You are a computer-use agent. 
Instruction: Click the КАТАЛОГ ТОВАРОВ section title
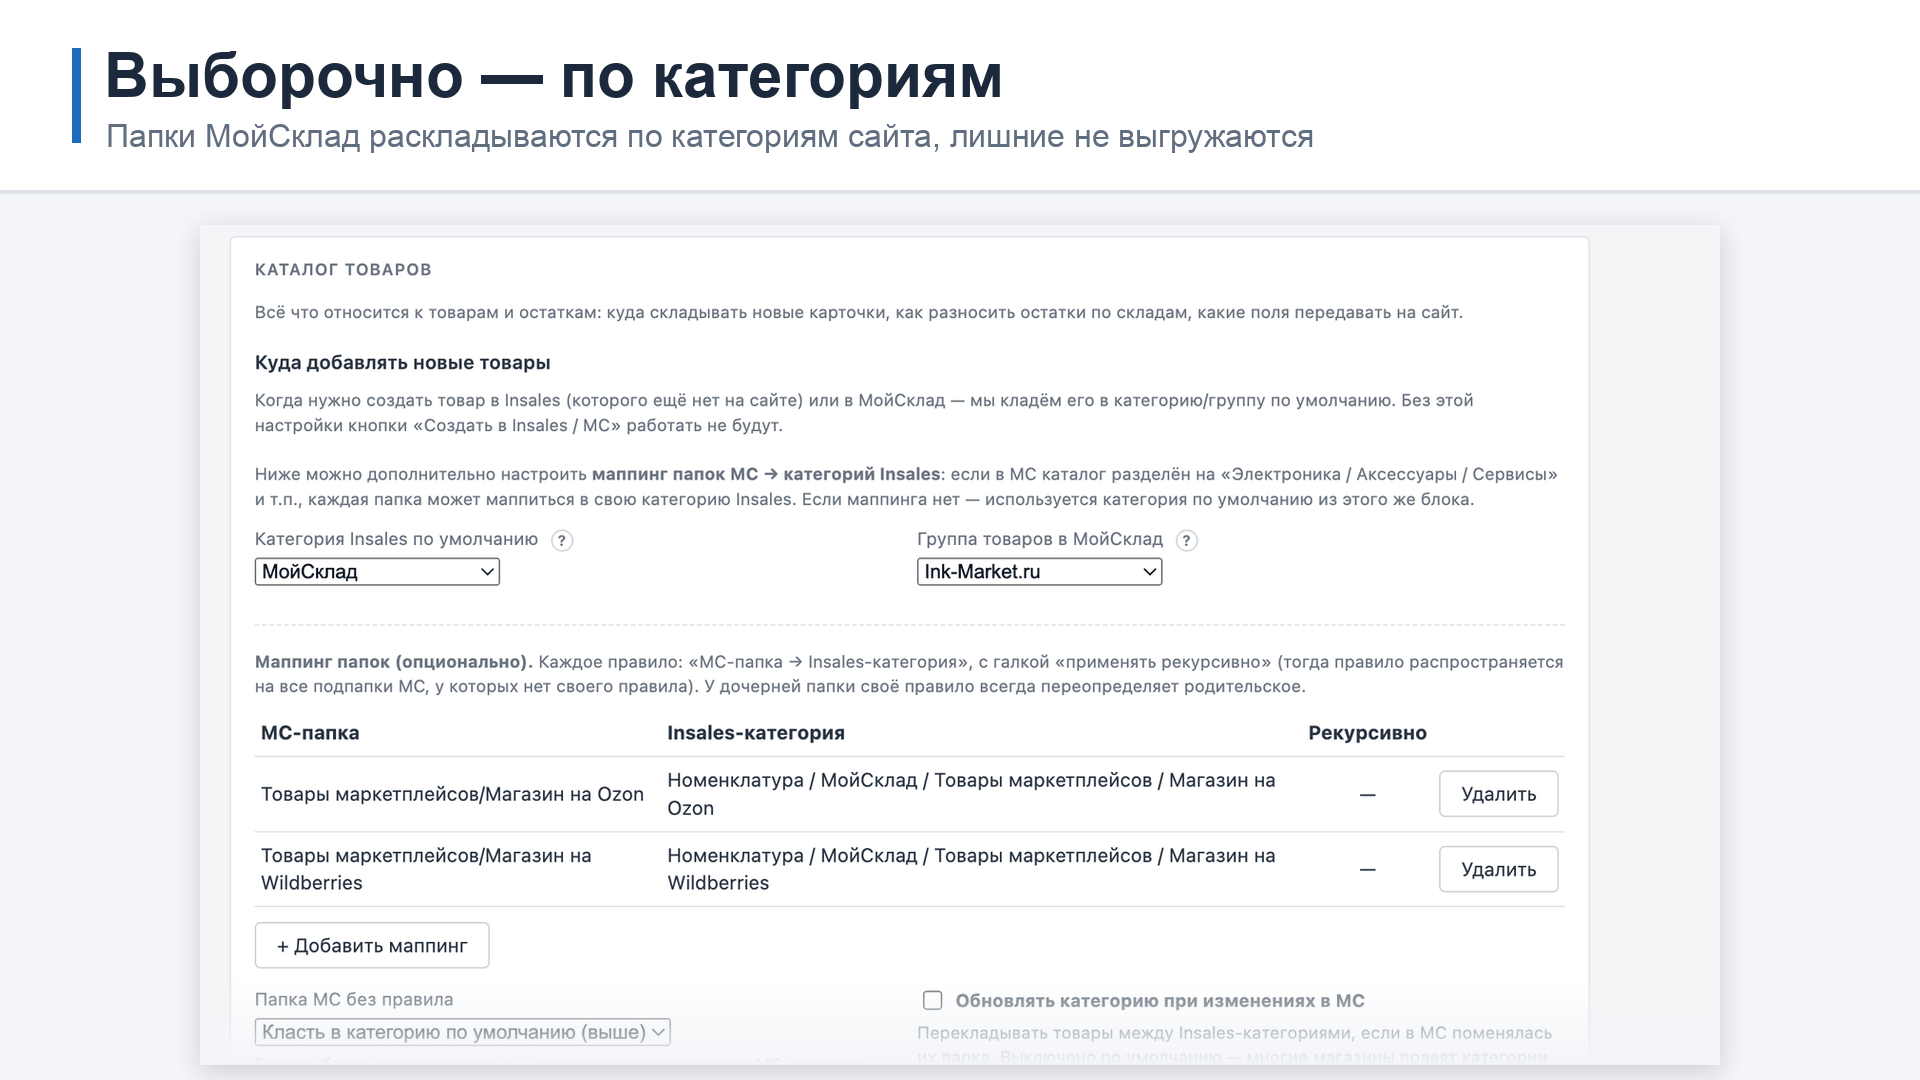pyautogui.click(x=343, y=270)
